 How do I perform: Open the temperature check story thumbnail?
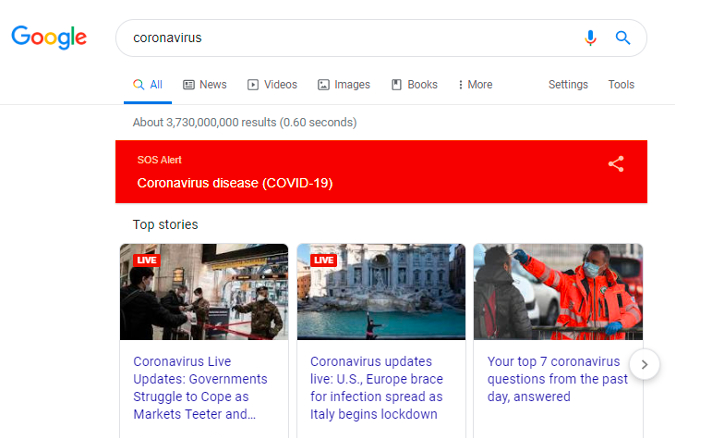[x=558, y=292]
